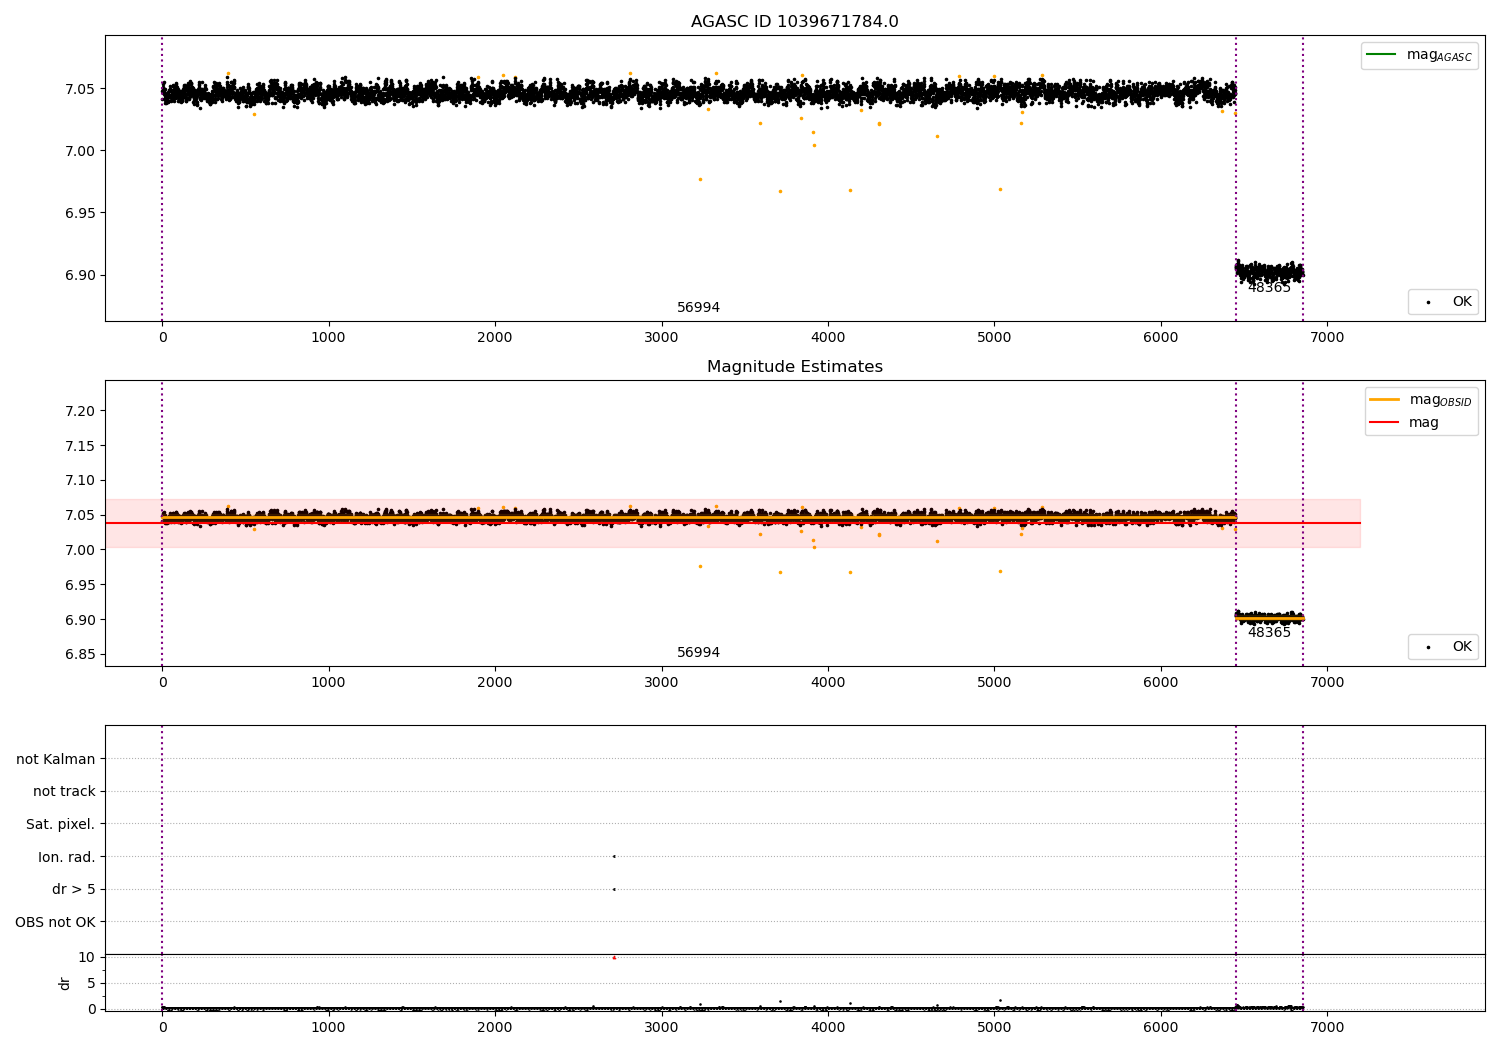Select the red "mag" legend entry
The image size is (1500, 1050).
tap(1404, 422)
